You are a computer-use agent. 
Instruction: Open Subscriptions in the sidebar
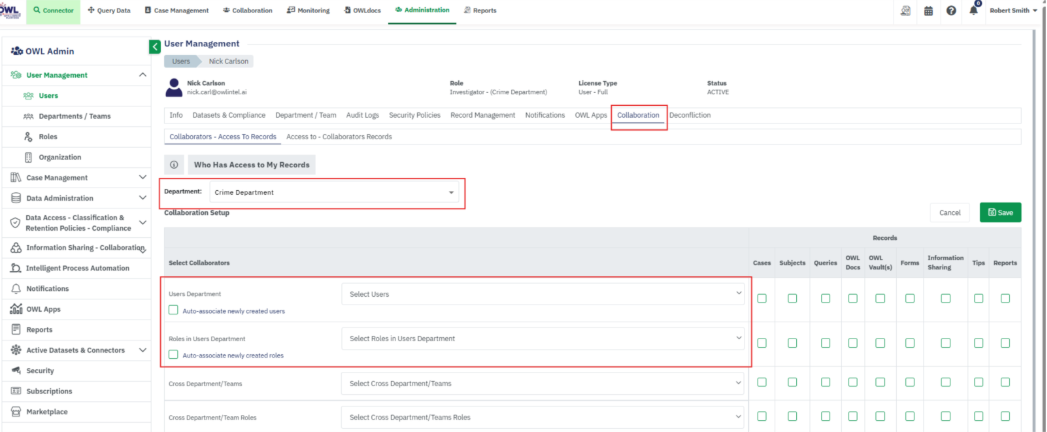[48, 391]
